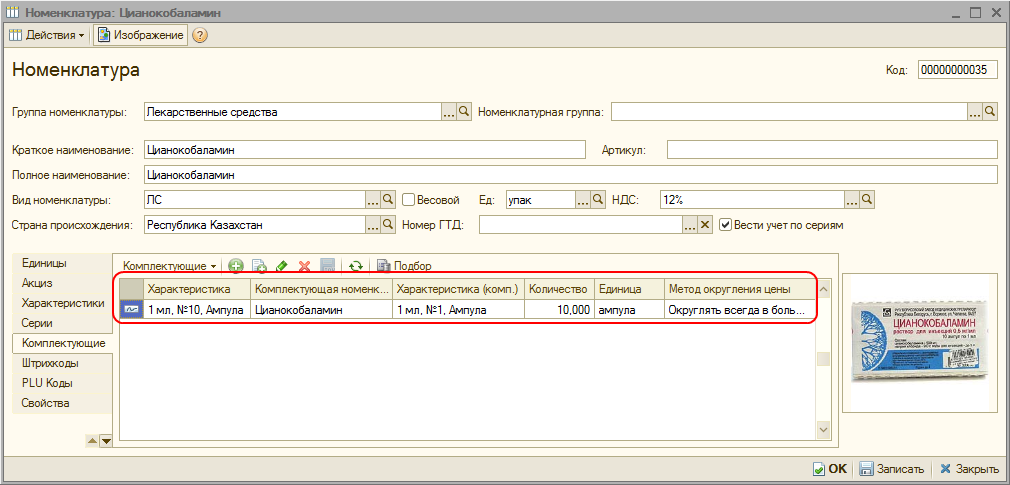Open magnifier lookup for Страна происхождения
This screenshot has width=1010, height=485.
coord(389,225)
